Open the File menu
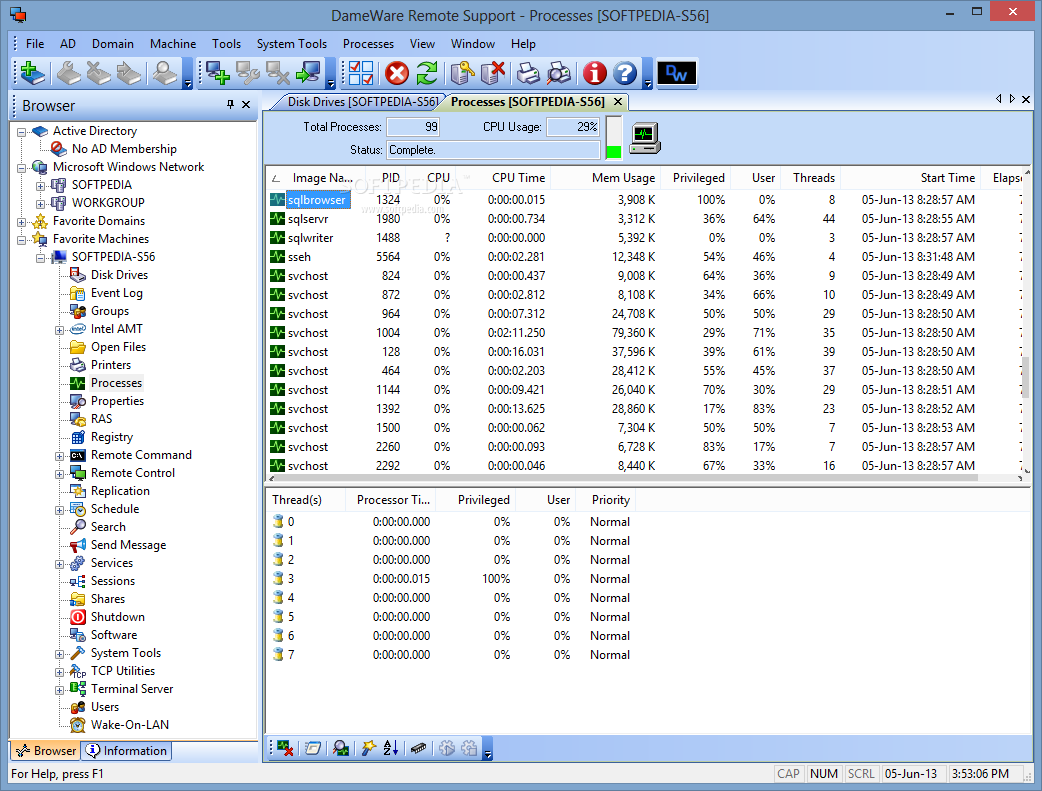 point(35,44)
